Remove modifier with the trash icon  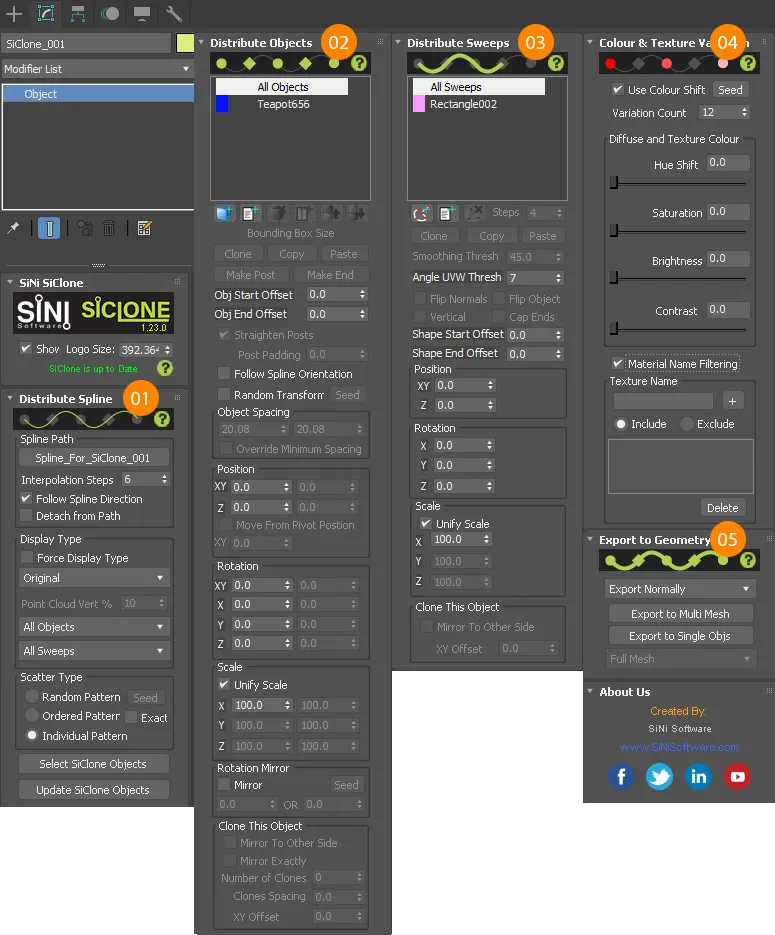coord(109,228)
